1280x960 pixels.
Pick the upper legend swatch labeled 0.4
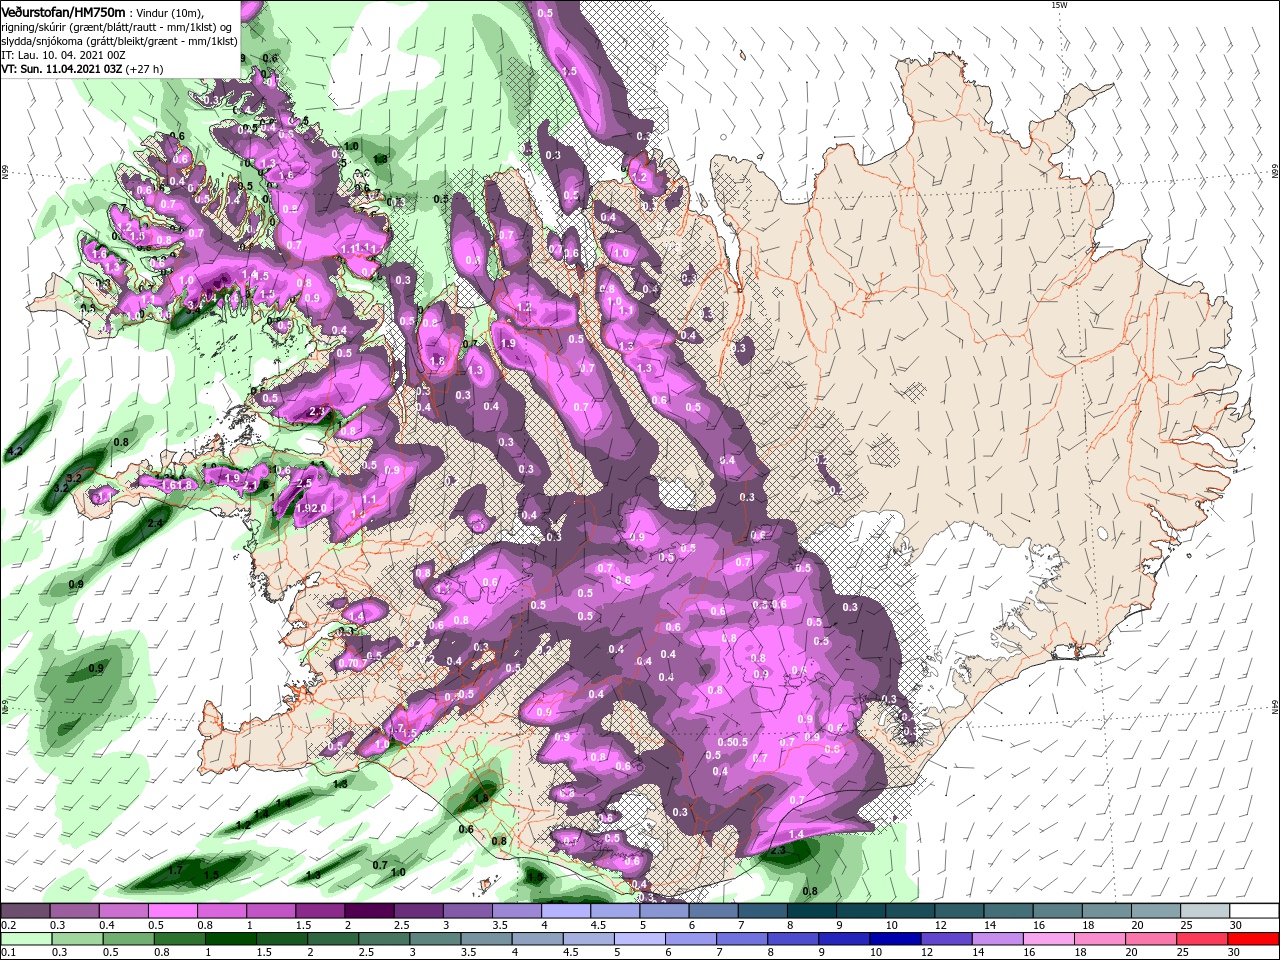pos(123,911)
